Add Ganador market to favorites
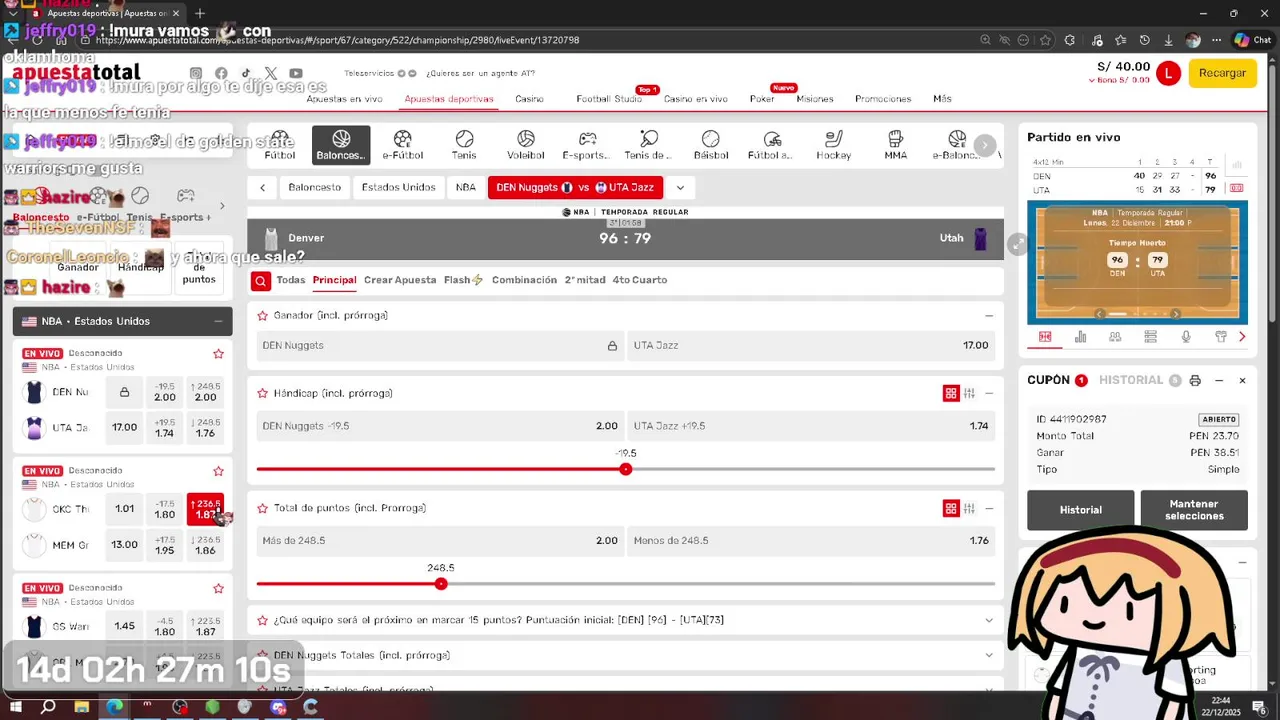 pos(263,315)
